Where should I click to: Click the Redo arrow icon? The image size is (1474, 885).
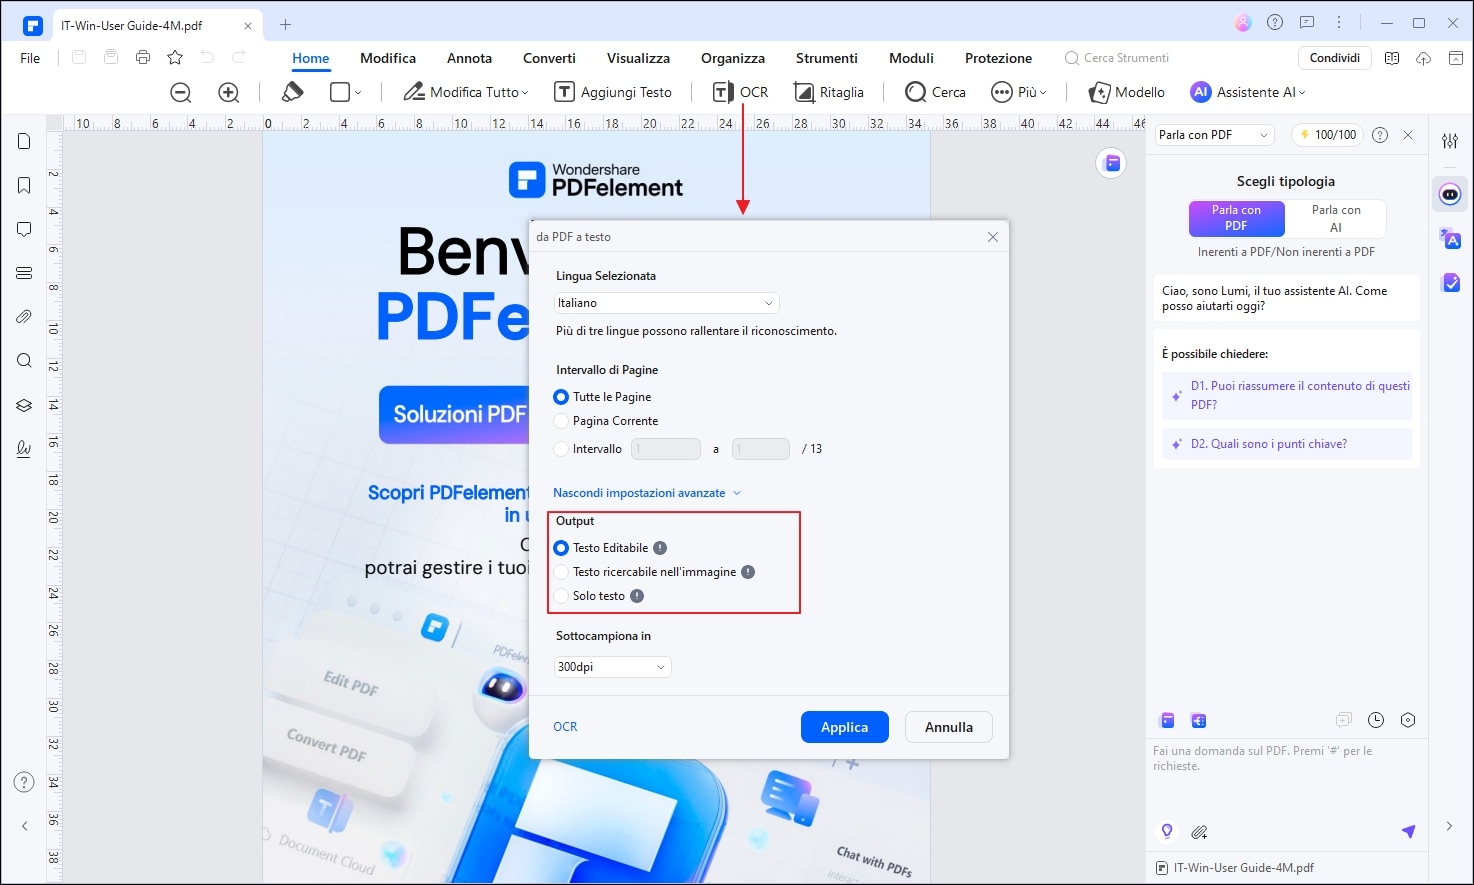[x=239, y=58]
